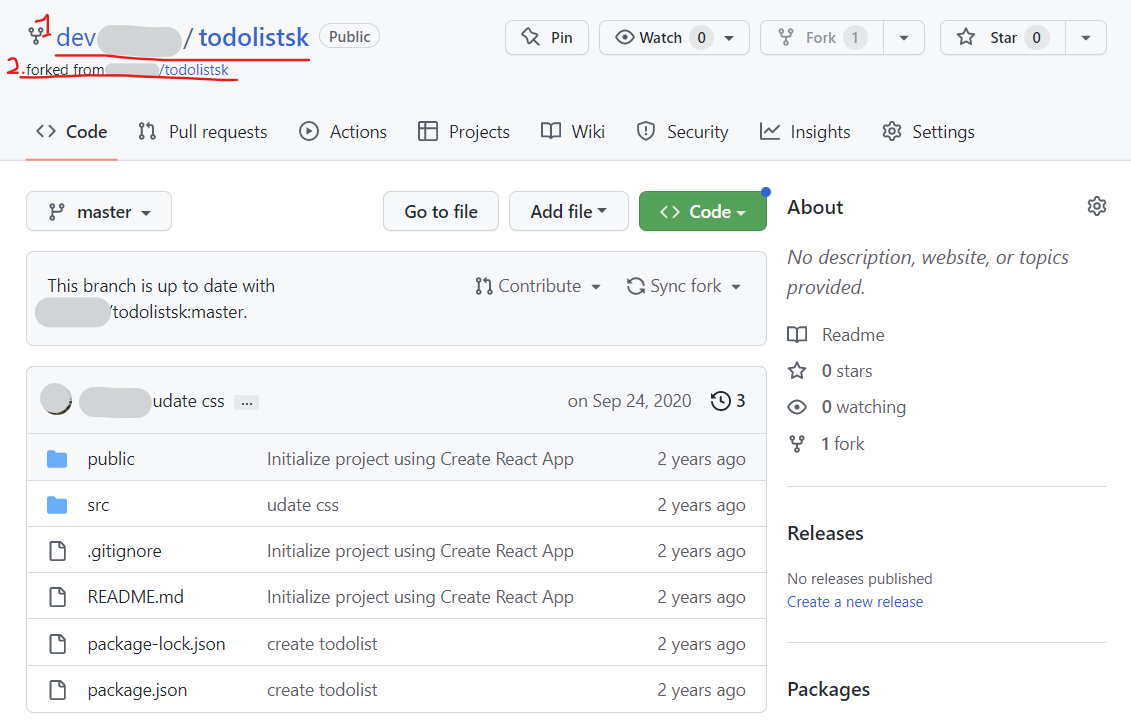Open the Star lists dropdown arrow
The image size is (1131, 726).
coord(1086,37)
